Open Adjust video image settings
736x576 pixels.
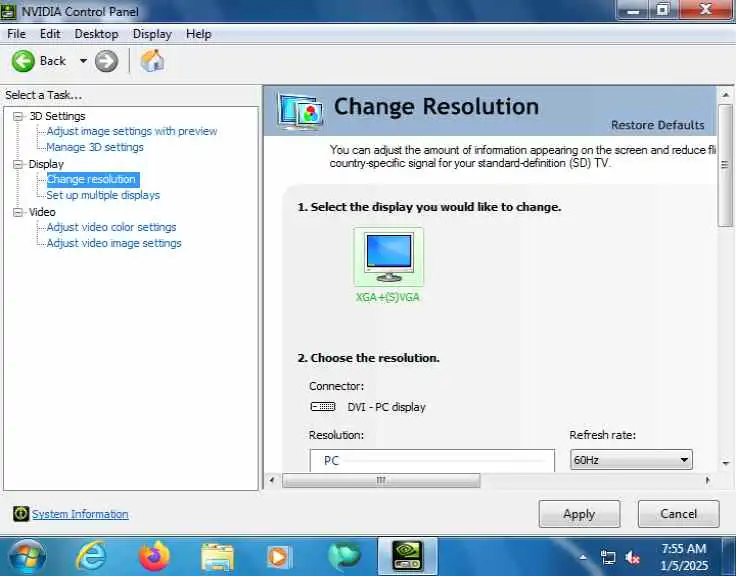(x=114, y=243)
